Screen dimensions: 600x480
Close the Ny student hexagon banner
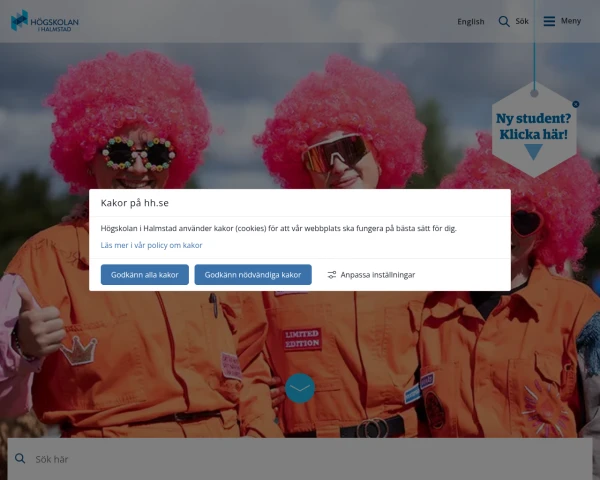pyautogui.click(x=576, y=104)
